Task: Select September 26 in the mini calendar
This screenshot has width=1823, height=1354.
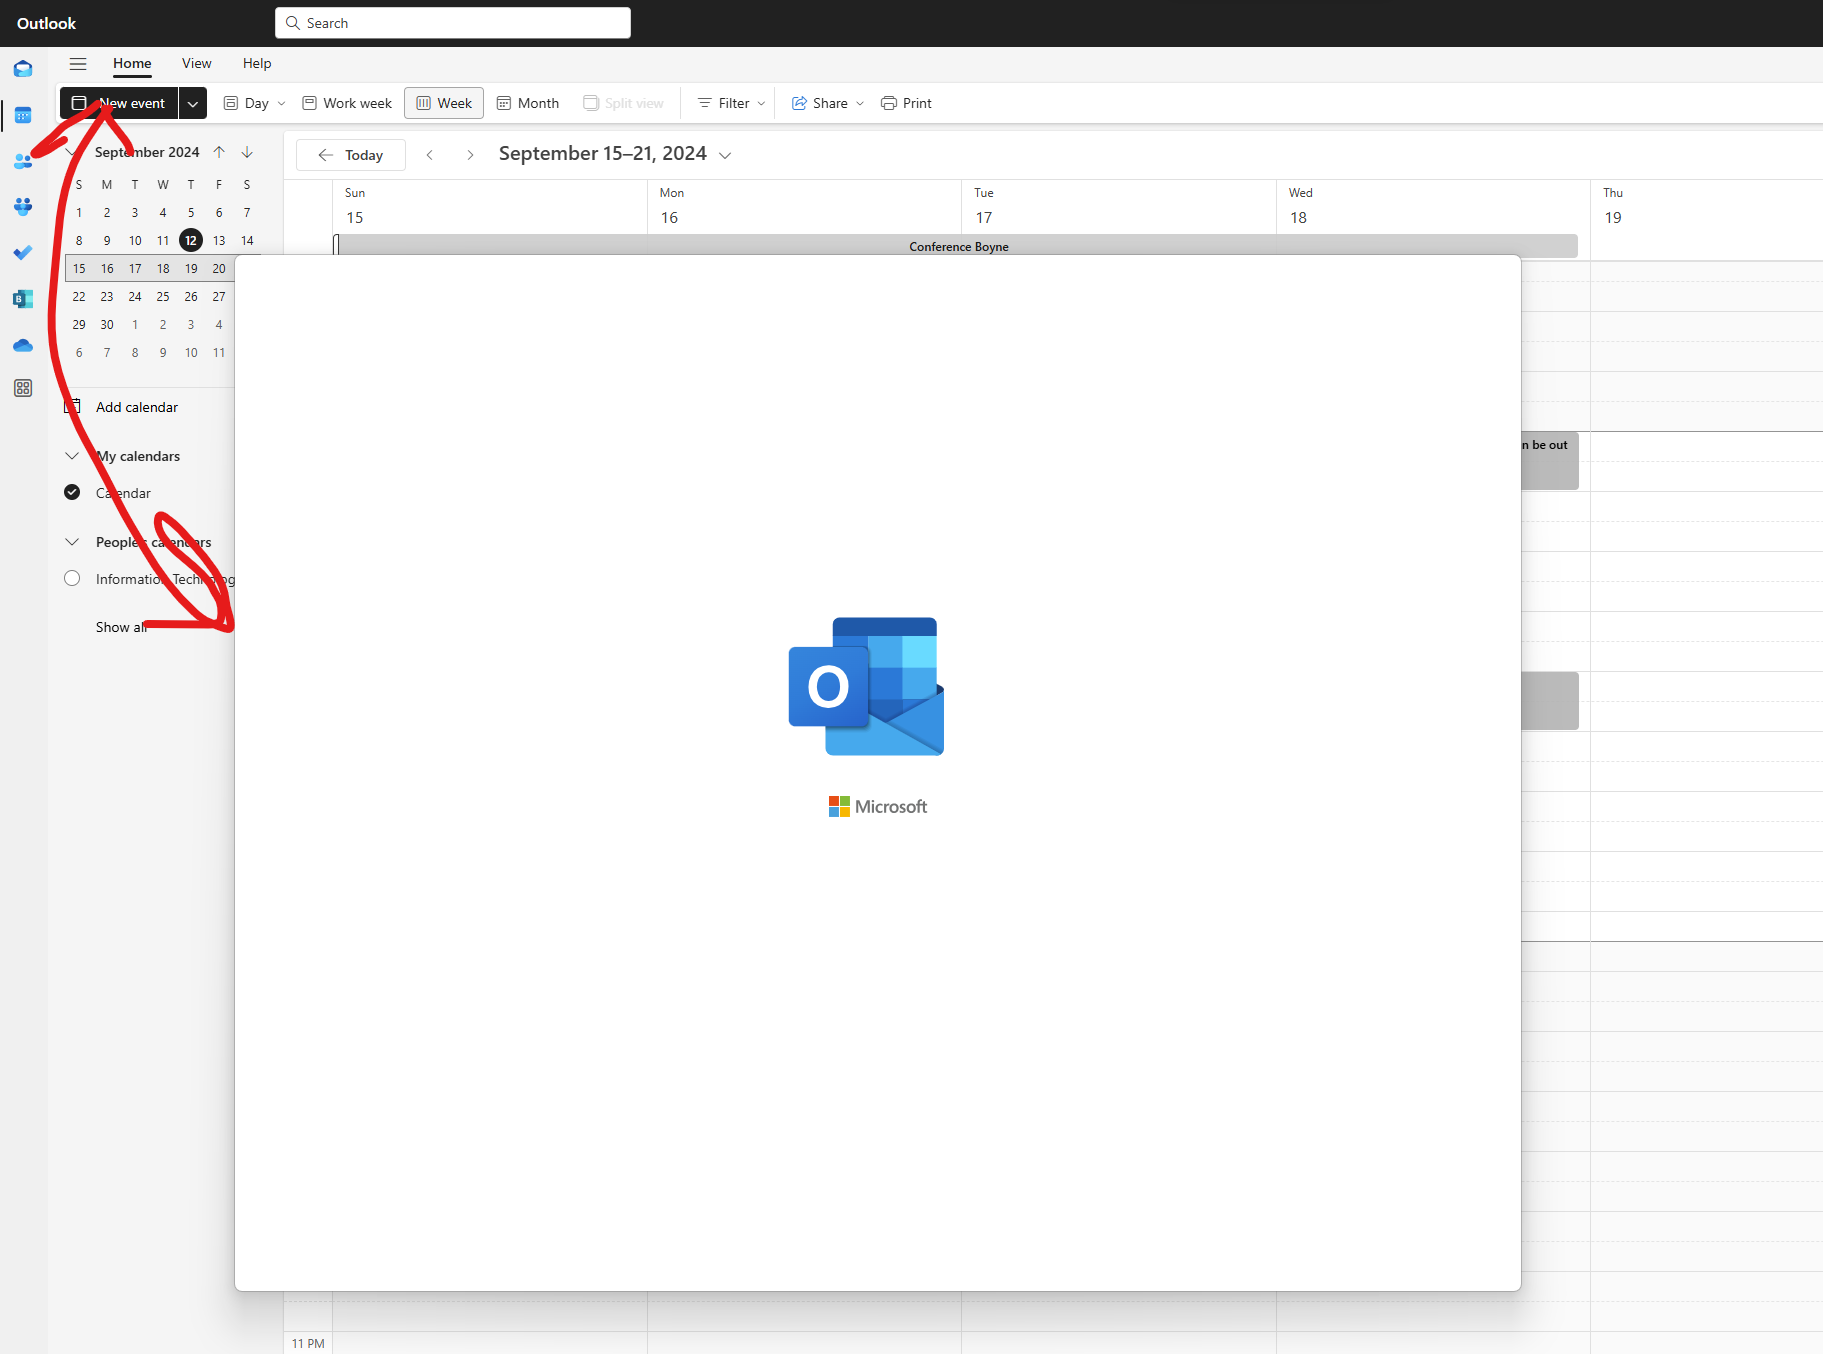Action: coord(191,296)
